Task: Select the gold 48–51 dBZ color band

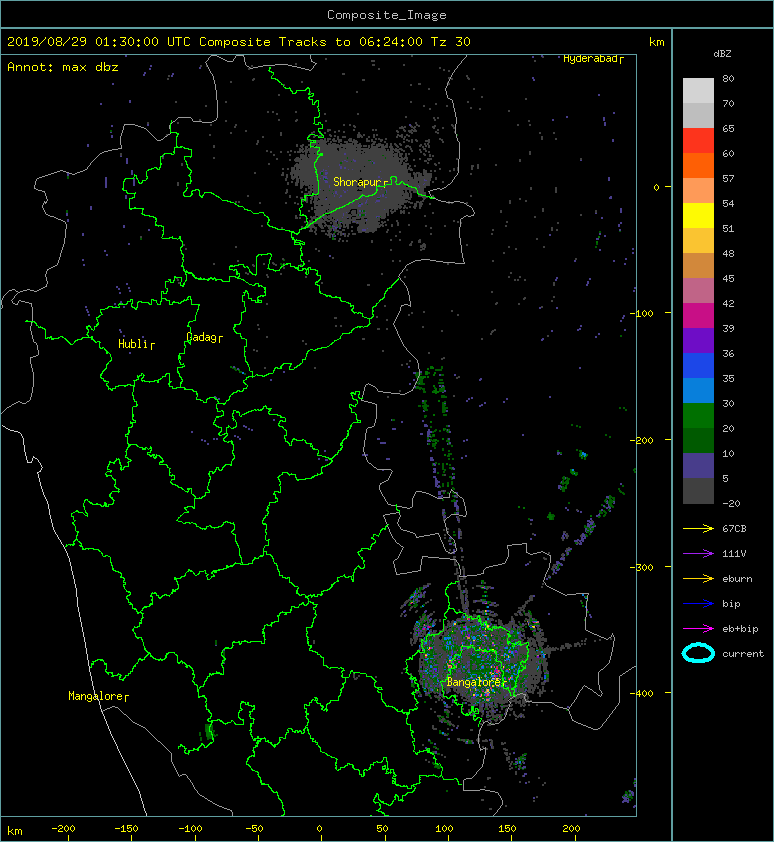Action: pyautogui.click(x=698, y=241)
